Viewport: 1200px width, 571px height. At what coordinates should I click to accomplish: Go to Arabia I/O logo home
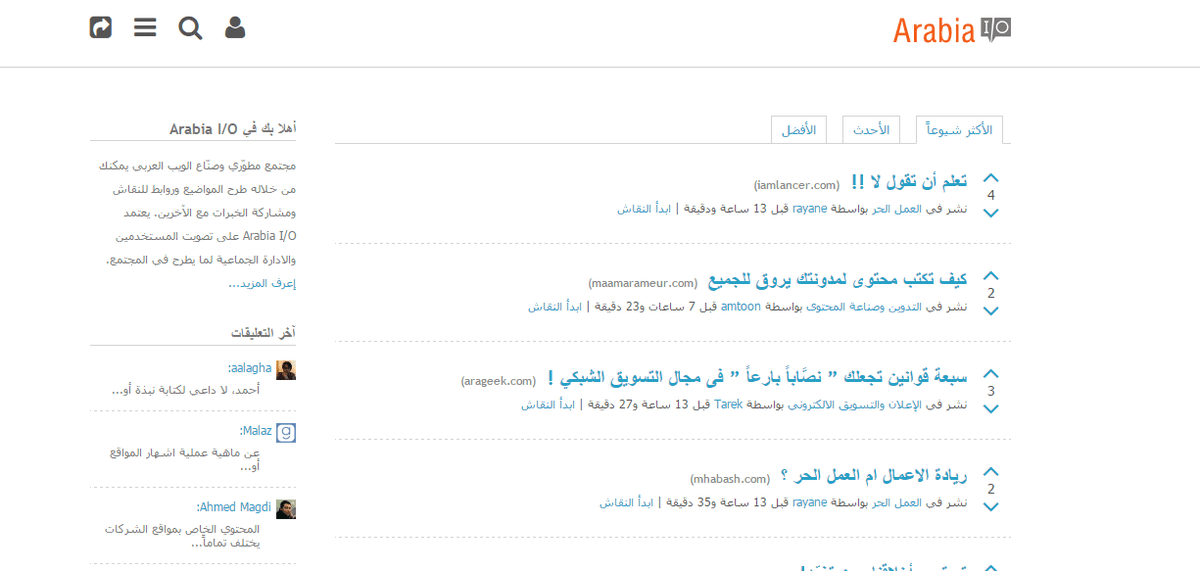(952, 30)
